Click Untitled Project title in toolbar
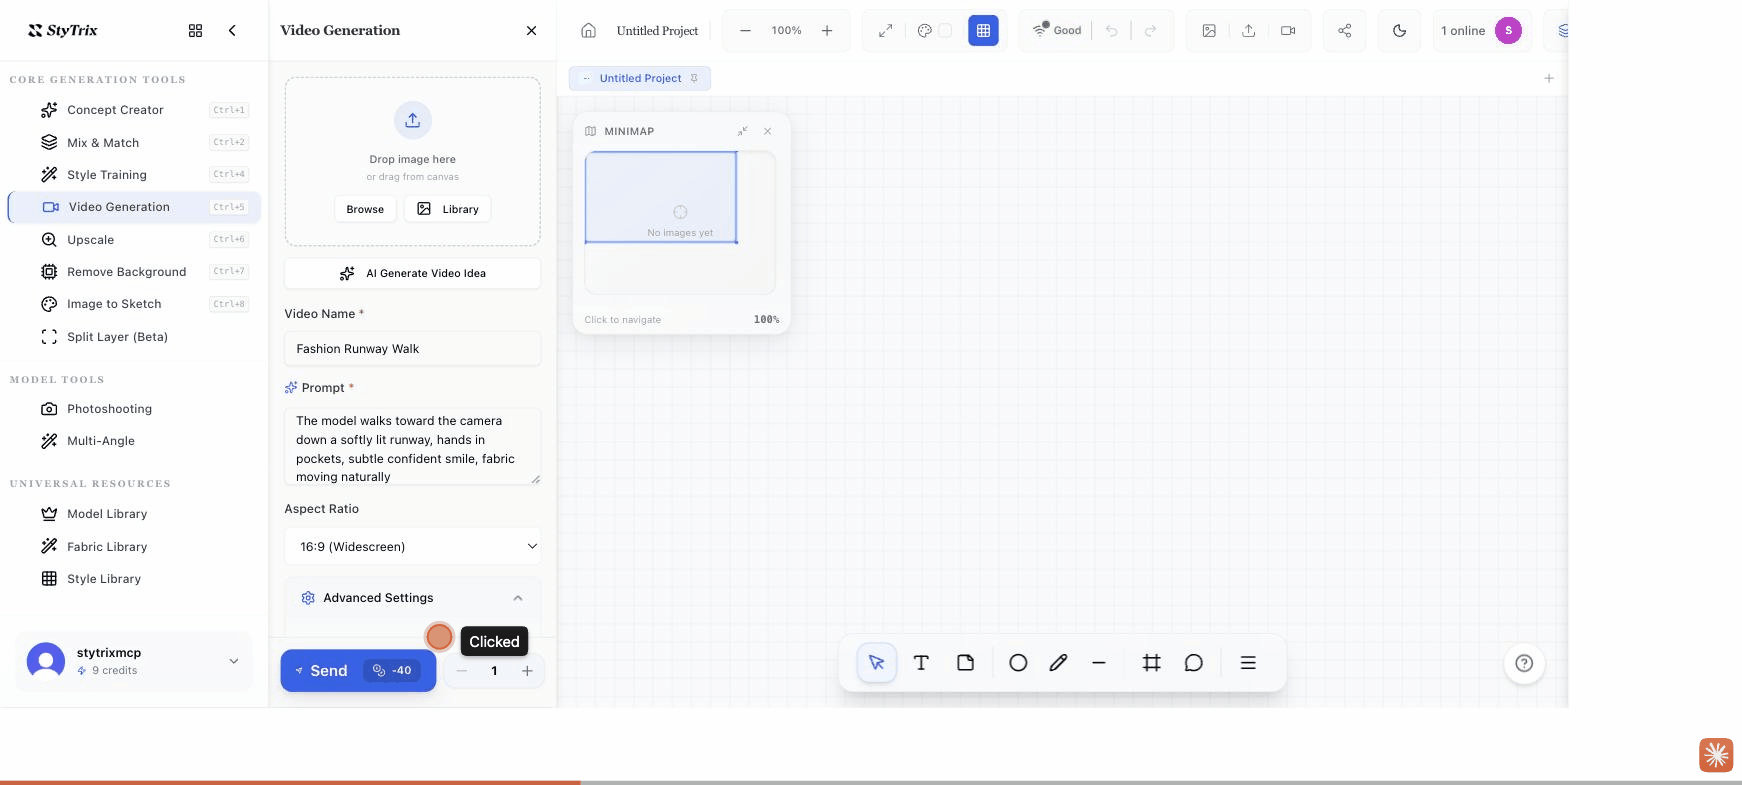 (x=657, y=31)
